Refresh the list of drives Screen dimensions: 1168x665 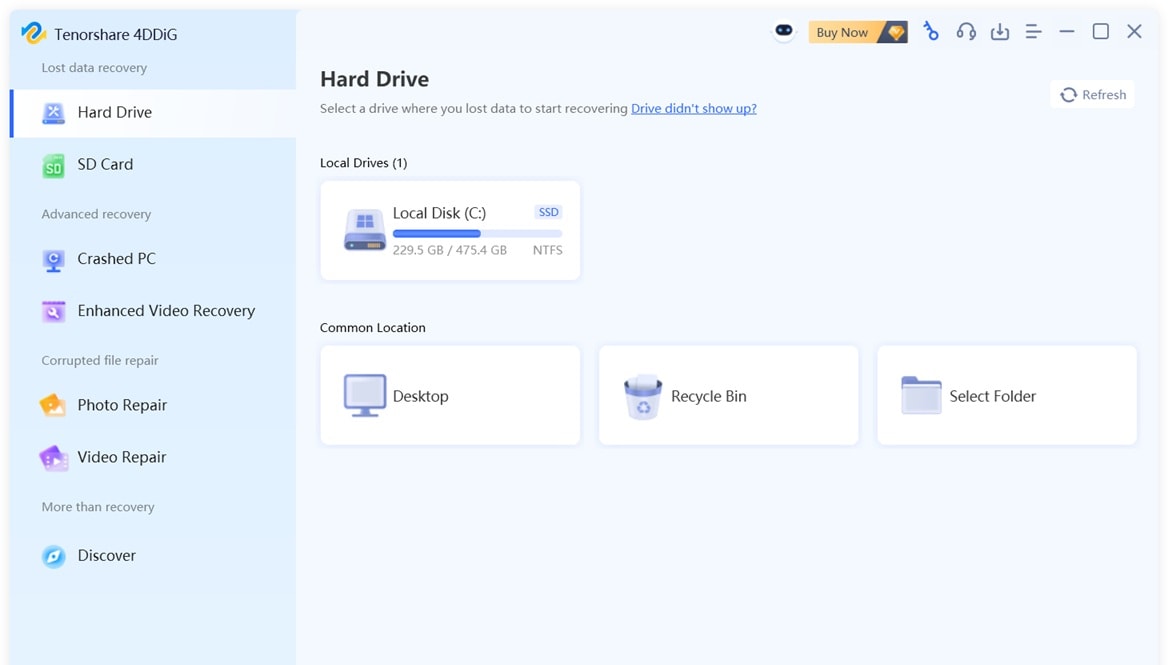[x=1092, y=94]
